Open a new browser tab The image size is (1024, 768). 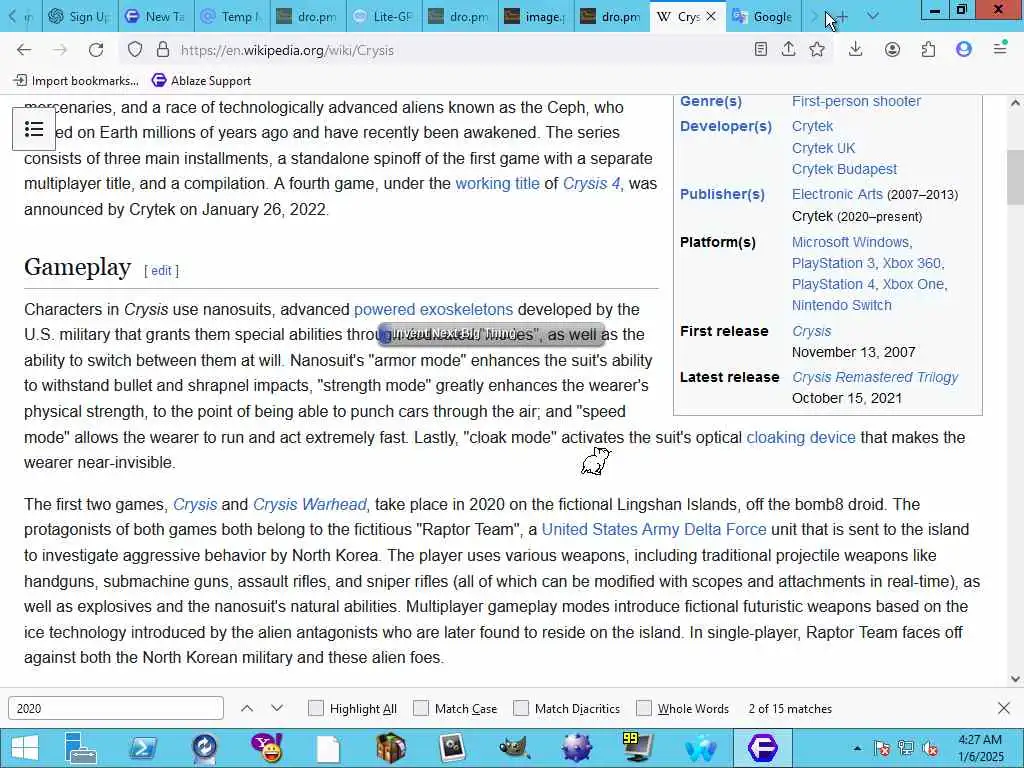(x=842, y=17)
